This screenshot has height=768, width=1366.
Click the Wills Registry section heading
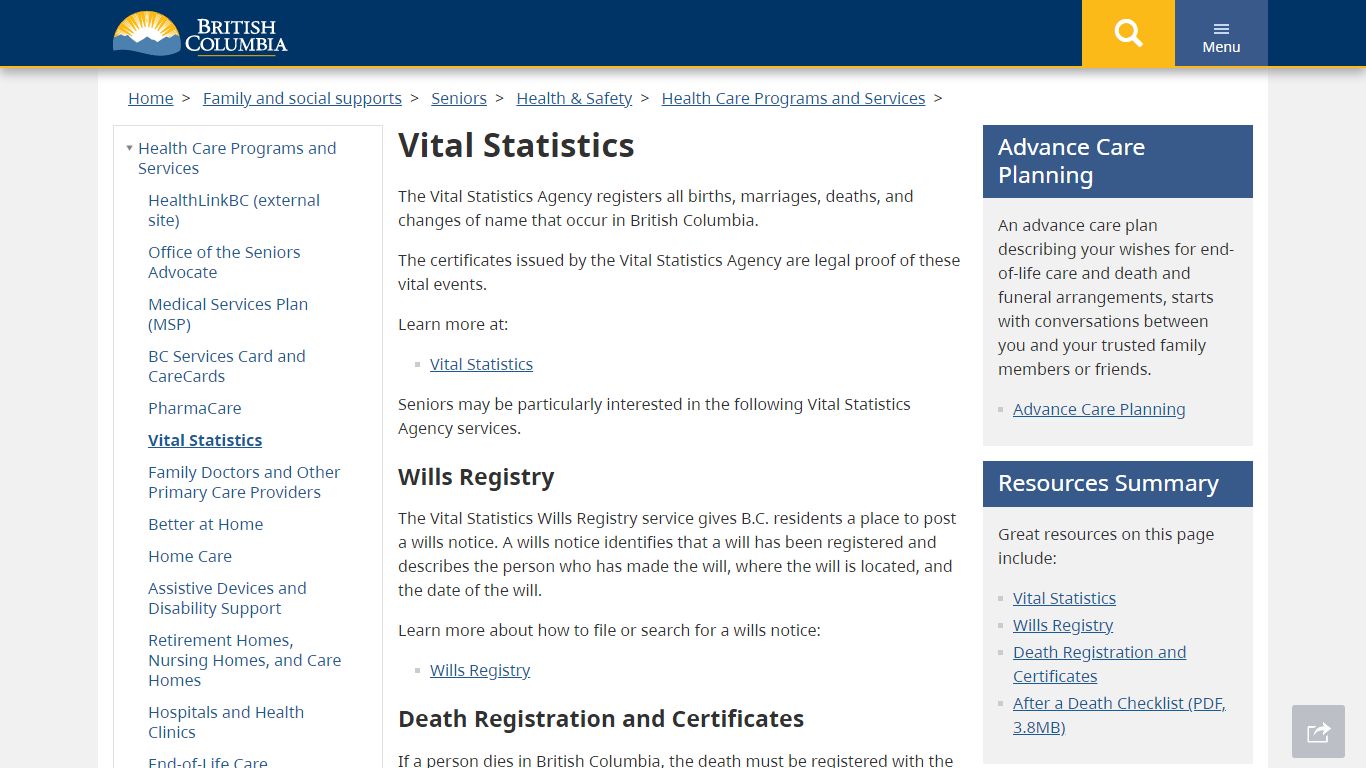[x=476, y=477]
